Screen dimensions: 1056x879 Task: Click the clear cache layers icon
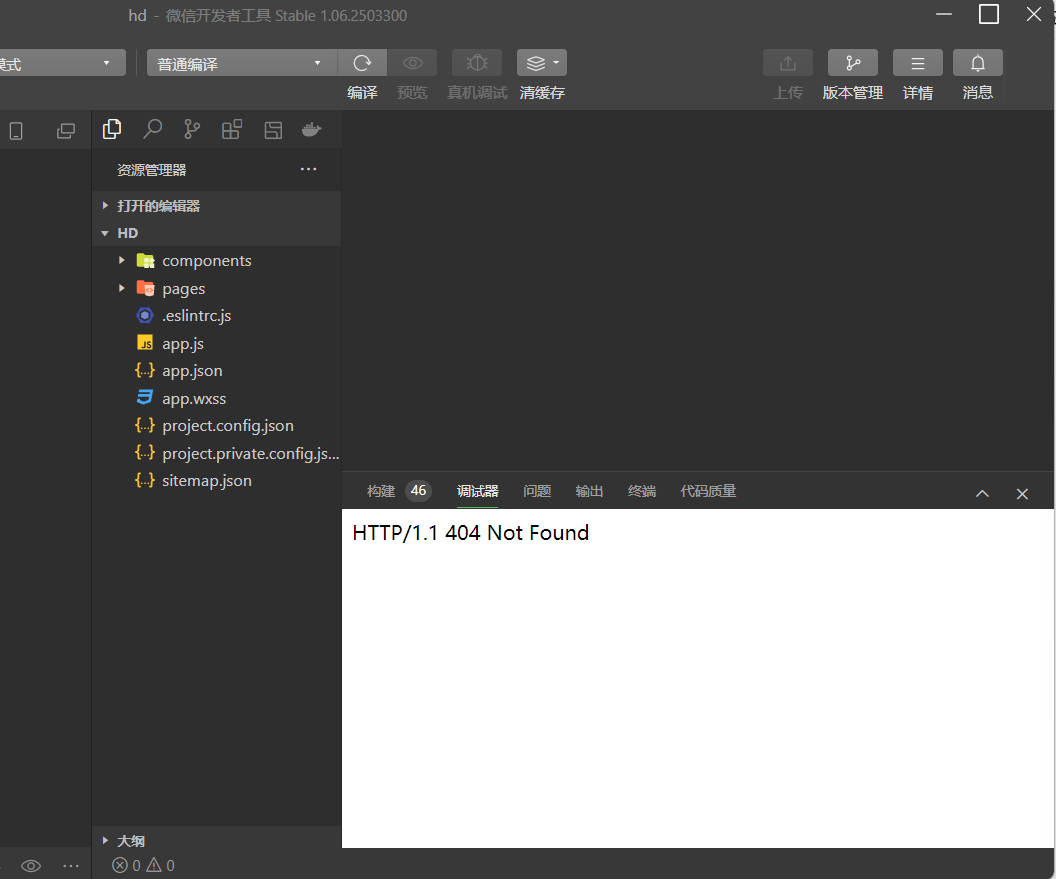tap(535, 63)
